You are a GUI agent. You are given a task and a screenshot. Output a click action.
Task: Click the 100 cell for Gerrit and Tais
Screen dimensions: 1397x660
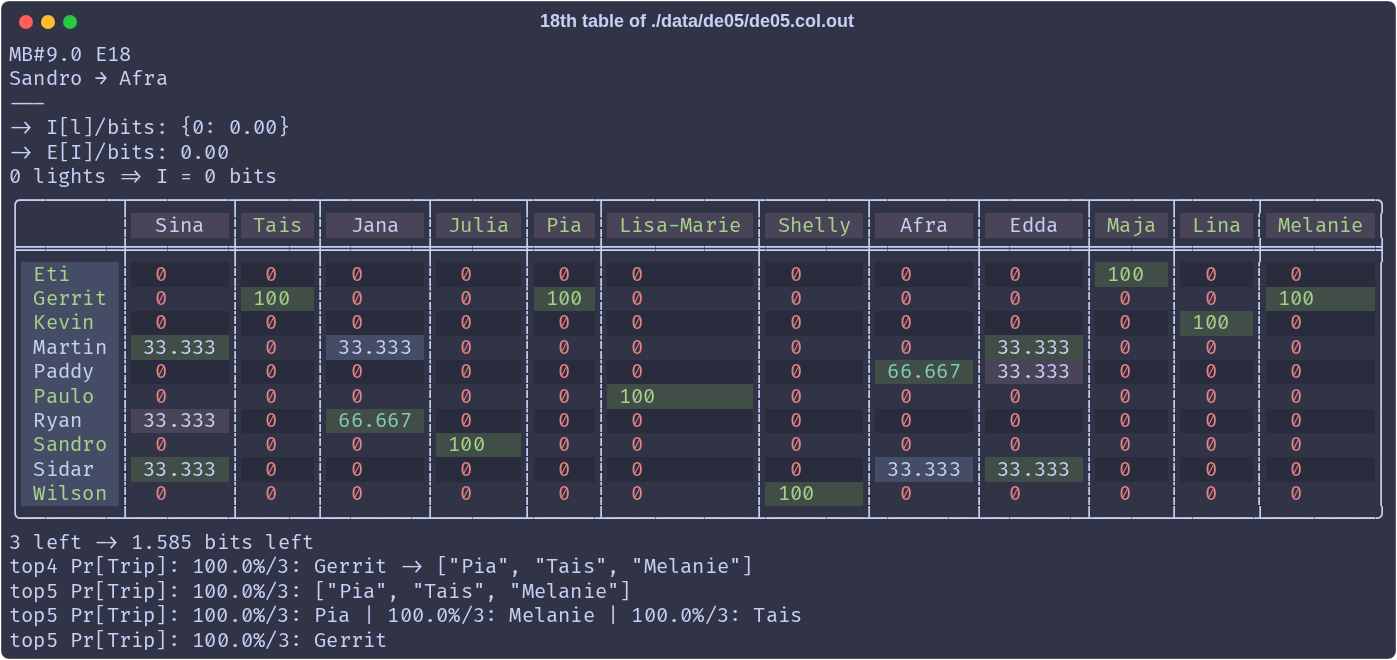click(x=278, y=298)
